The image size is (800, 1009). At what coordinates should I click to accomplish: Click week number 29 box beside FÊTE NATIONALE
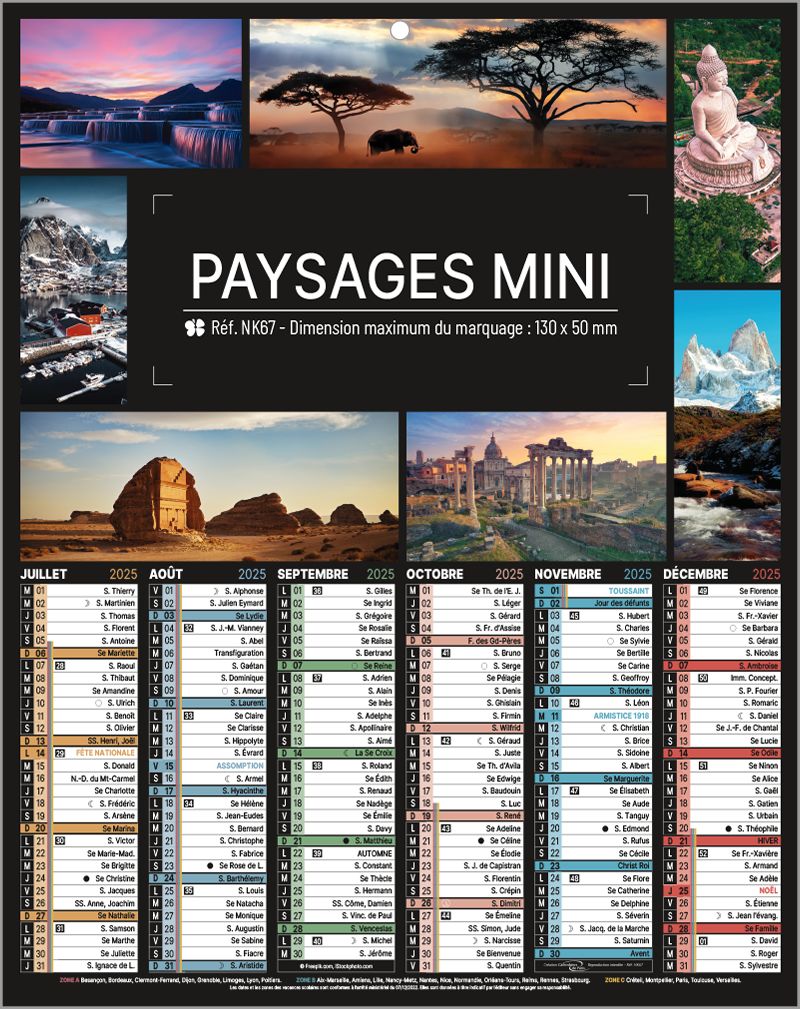coord(60,754)
